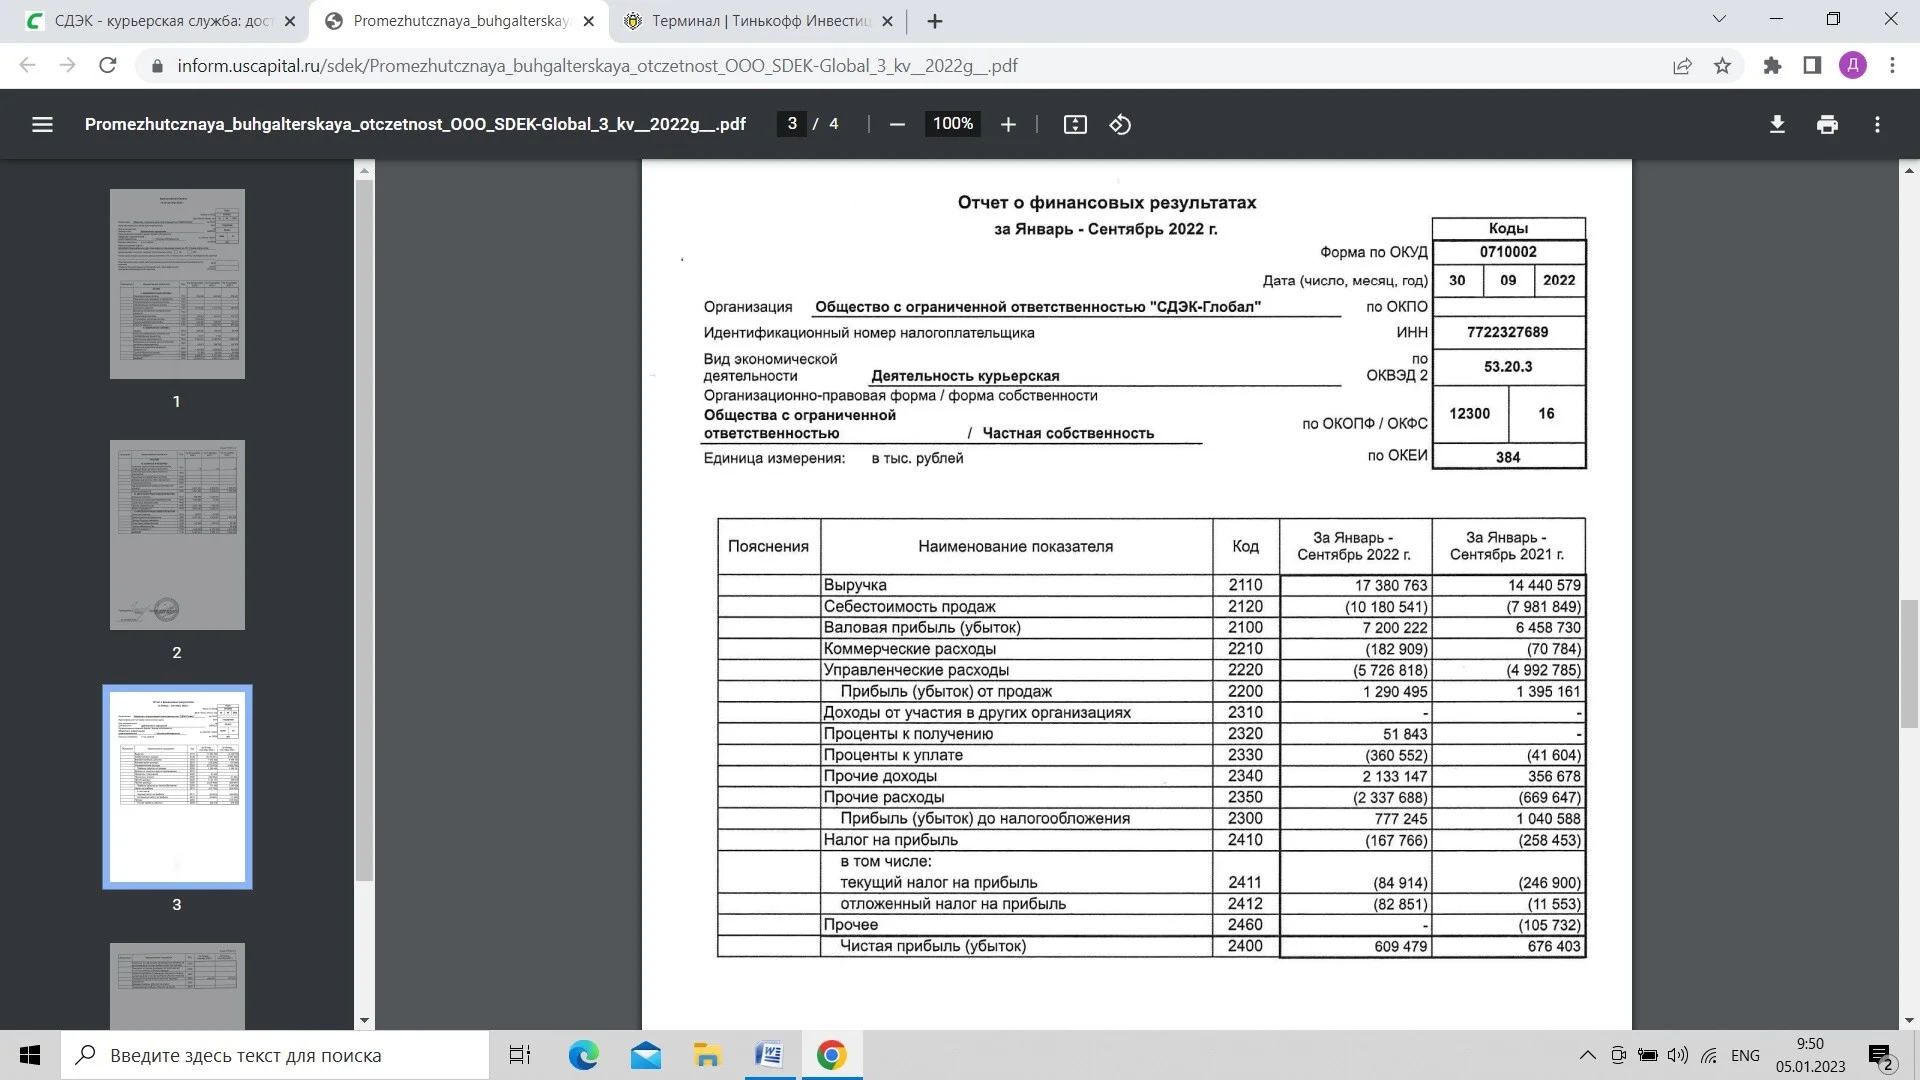Open page 2 thumbnail
The image size is (1920, 1080).
click(177, 535)
